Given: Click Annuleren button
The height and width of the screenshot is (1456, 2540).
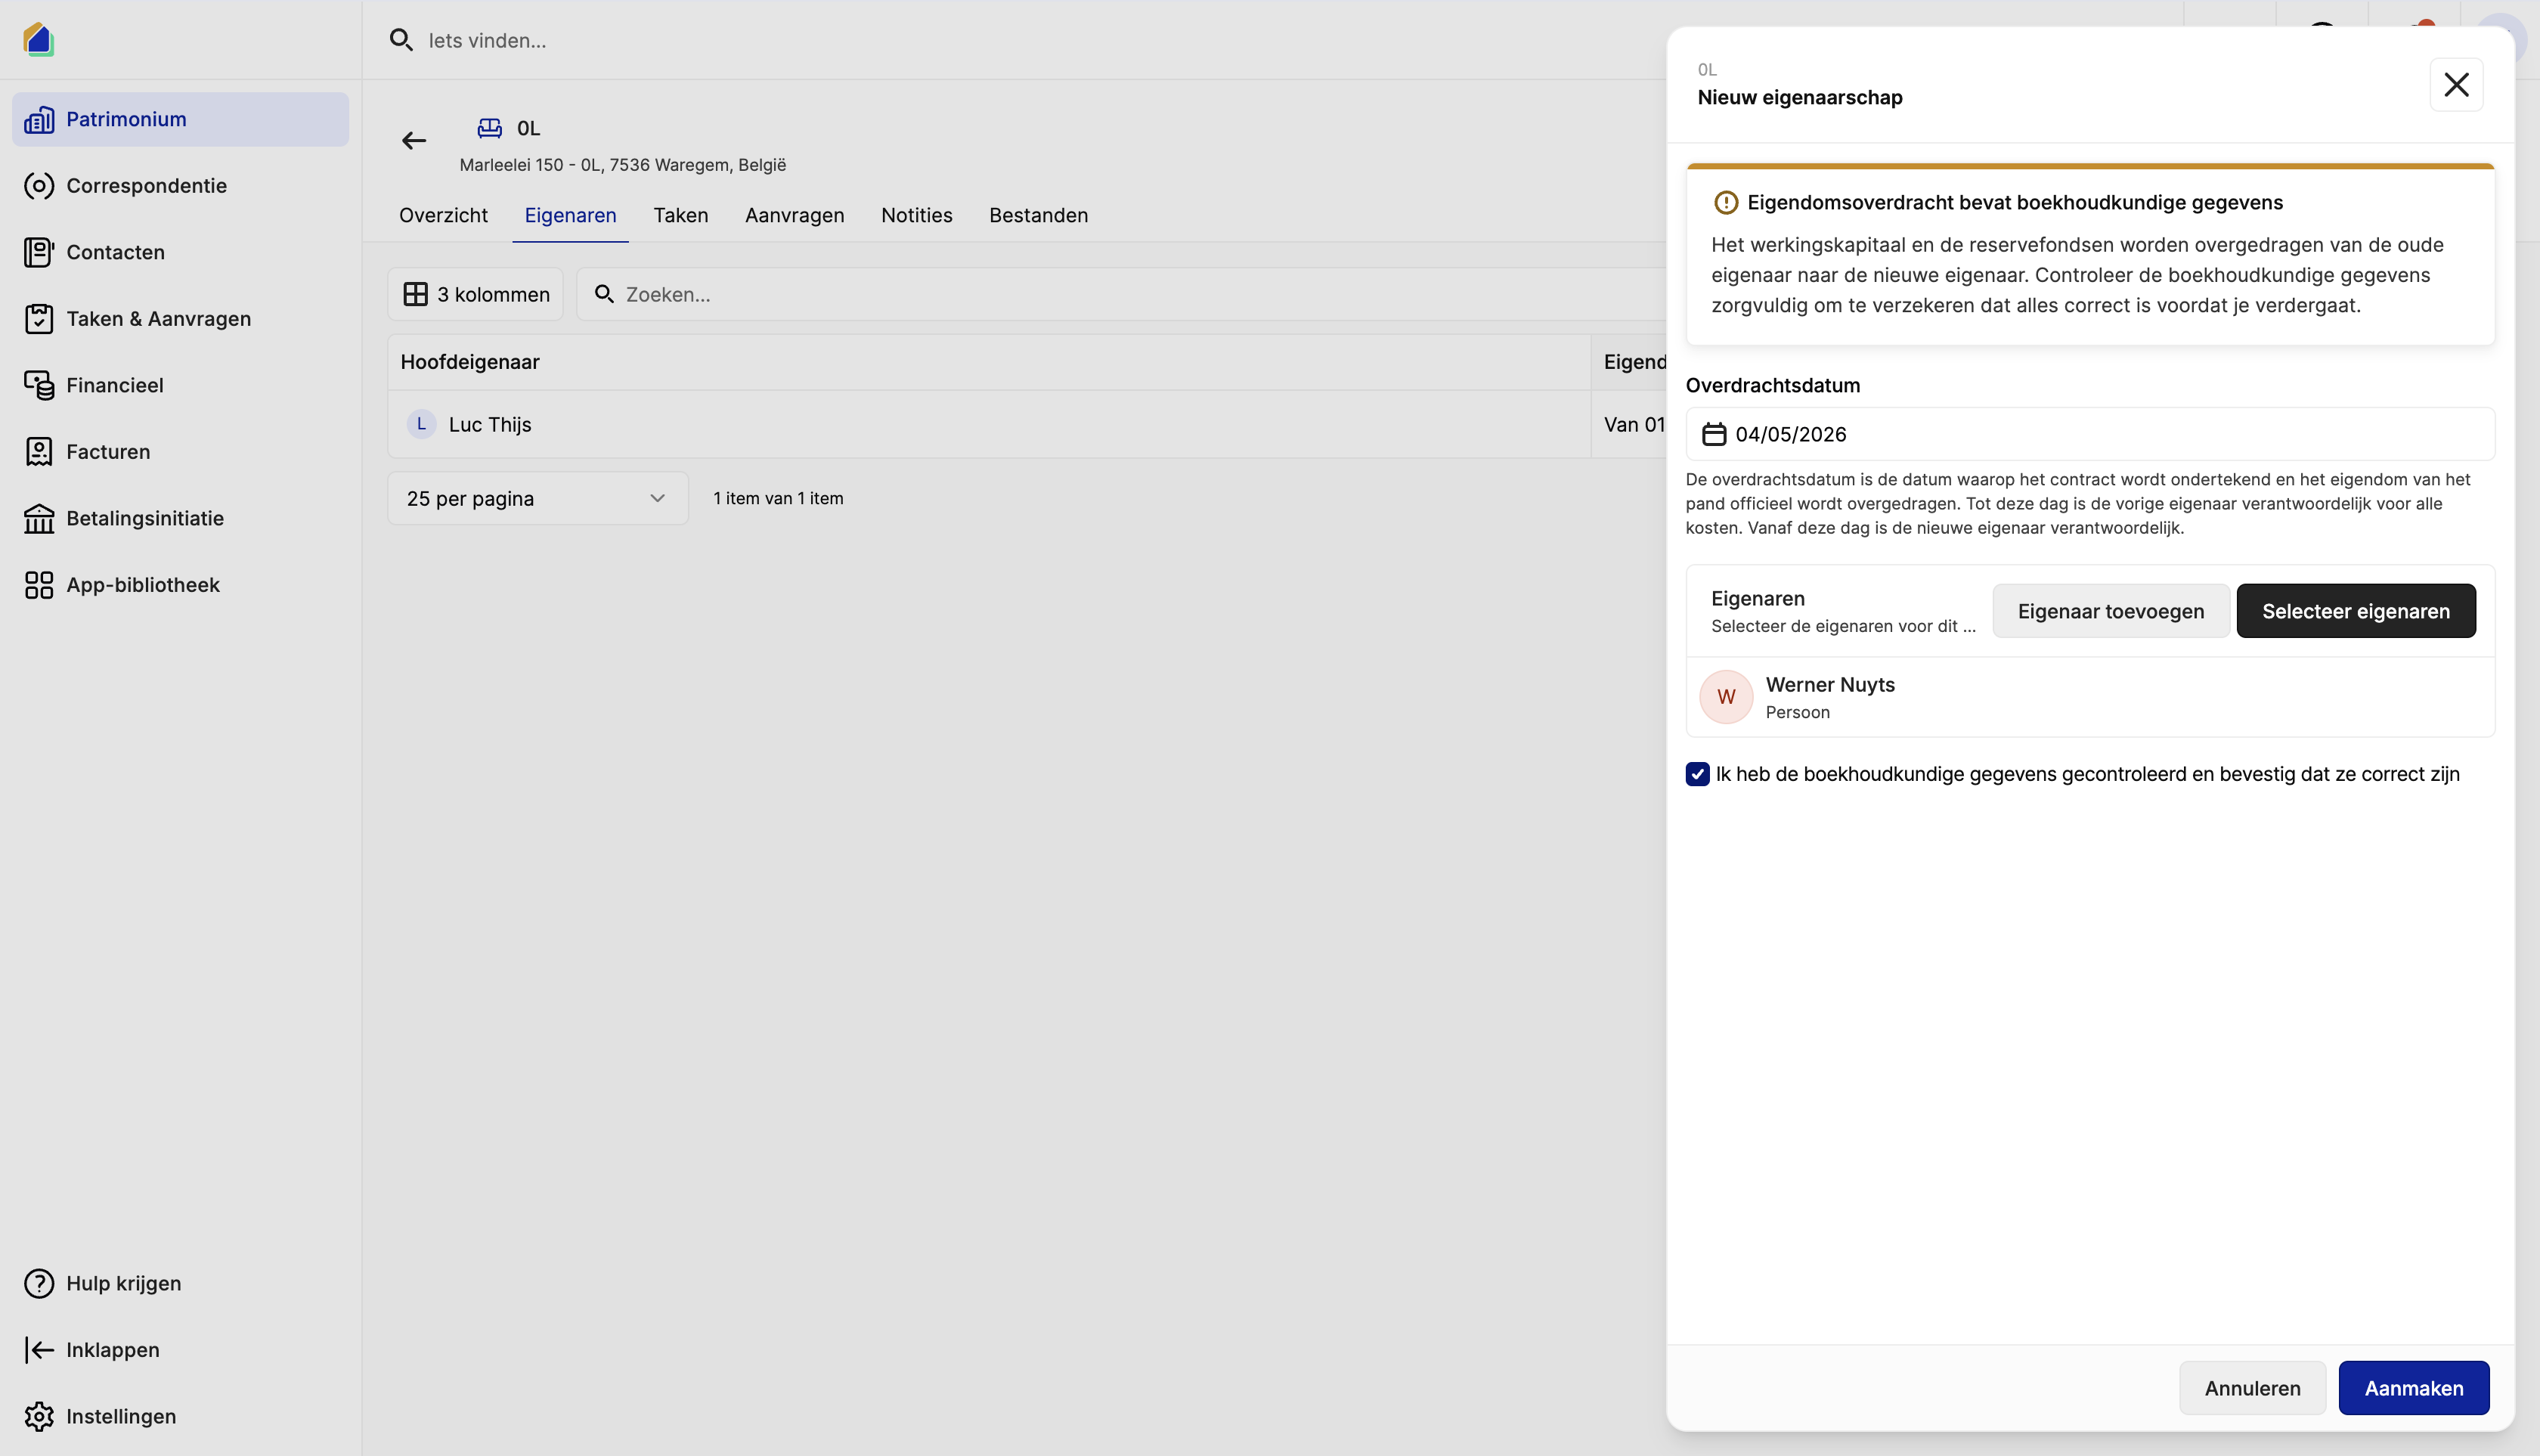Looking at the screenshot, I should [x=2253, y=1388].
